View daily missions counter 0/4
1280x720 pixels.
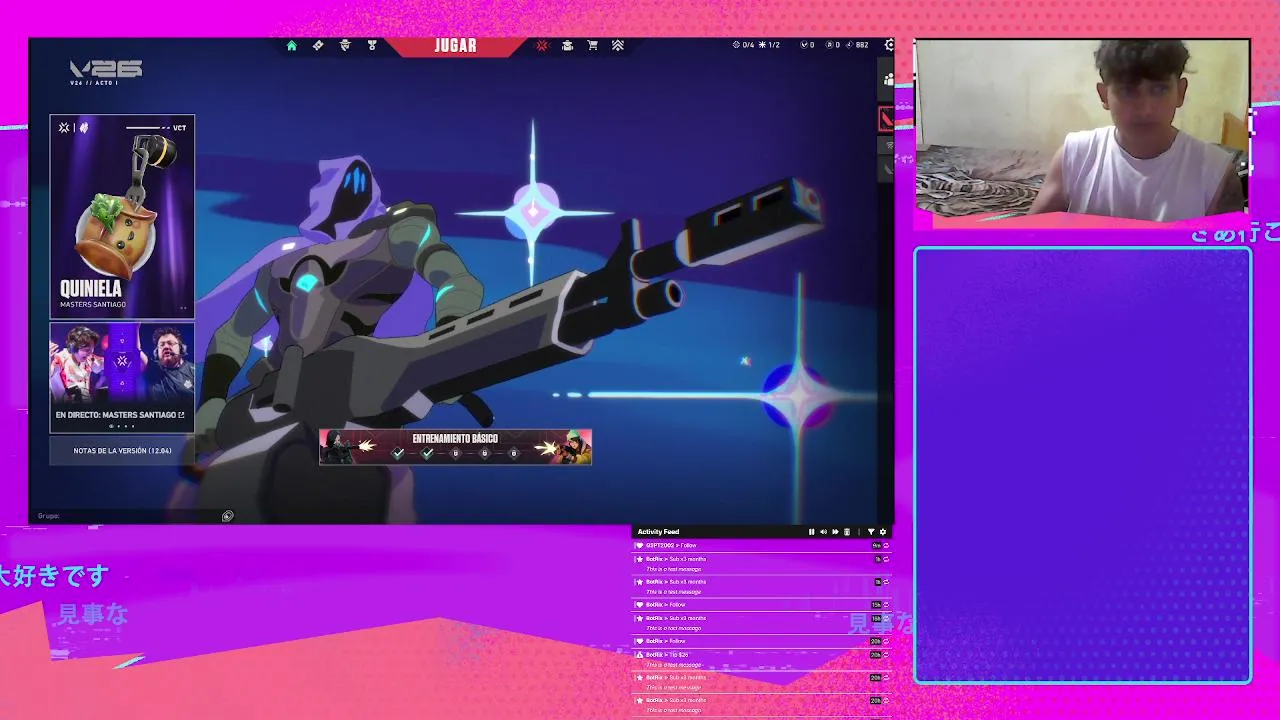pyautogui.click(x=744, y=45)
